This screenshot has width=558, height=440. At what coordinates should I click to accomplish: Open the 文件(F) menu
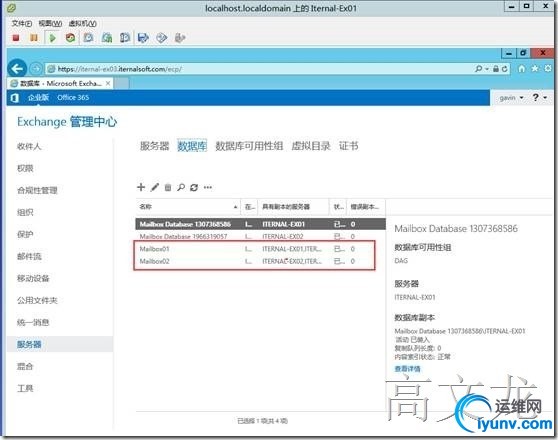tap(22, 23)
